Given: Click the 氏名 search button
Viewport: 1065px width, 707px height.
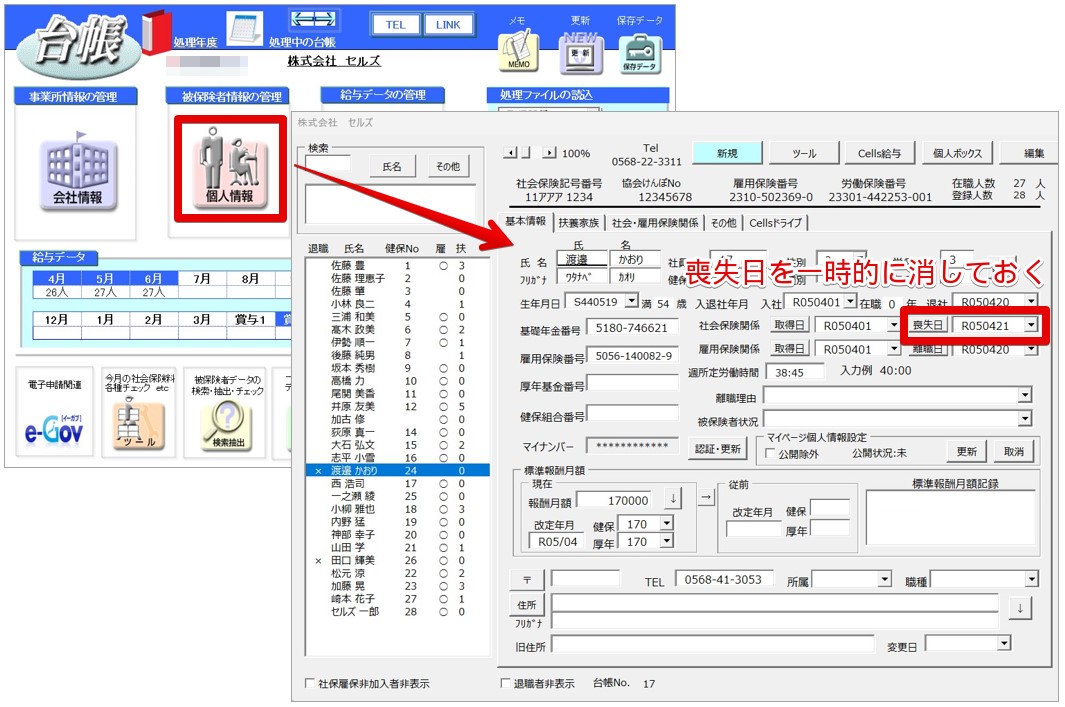Looking at the screenshot, I should click(x=392, y=166).
